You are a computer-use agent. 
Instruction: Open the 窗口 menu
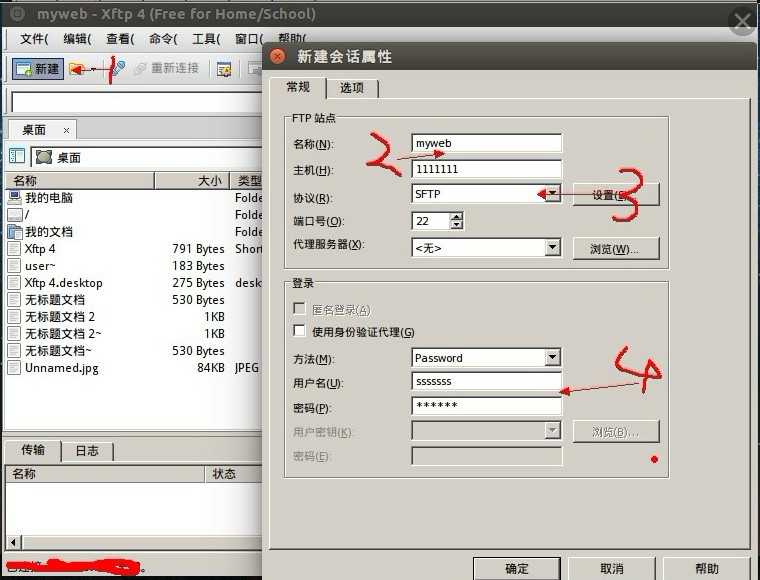coord(249,39)
